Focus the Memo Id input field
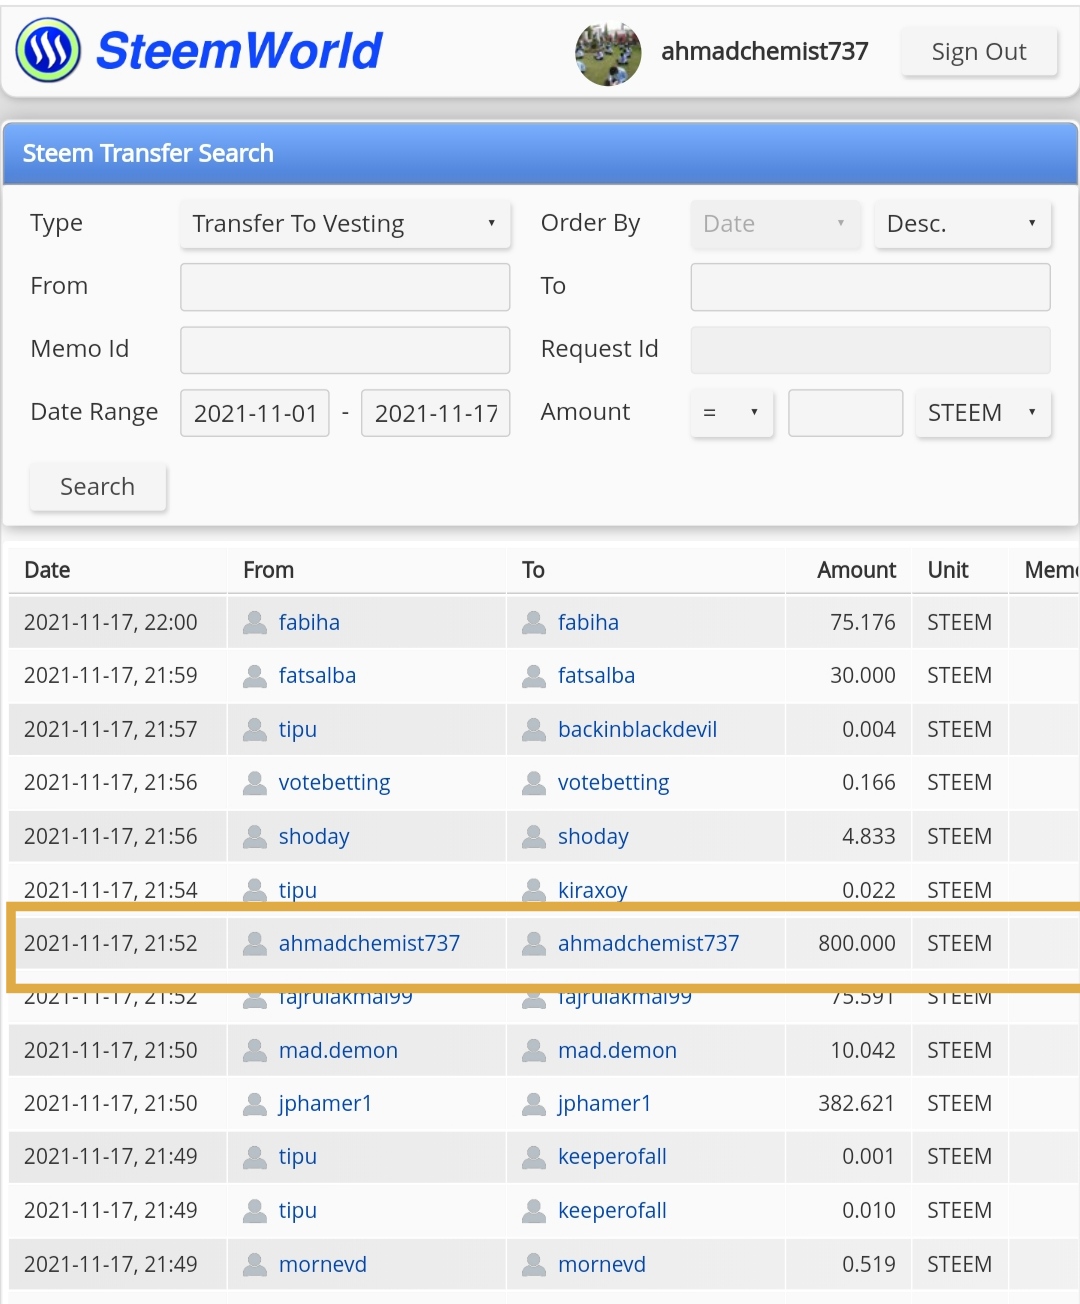 (x=345, y=350)
